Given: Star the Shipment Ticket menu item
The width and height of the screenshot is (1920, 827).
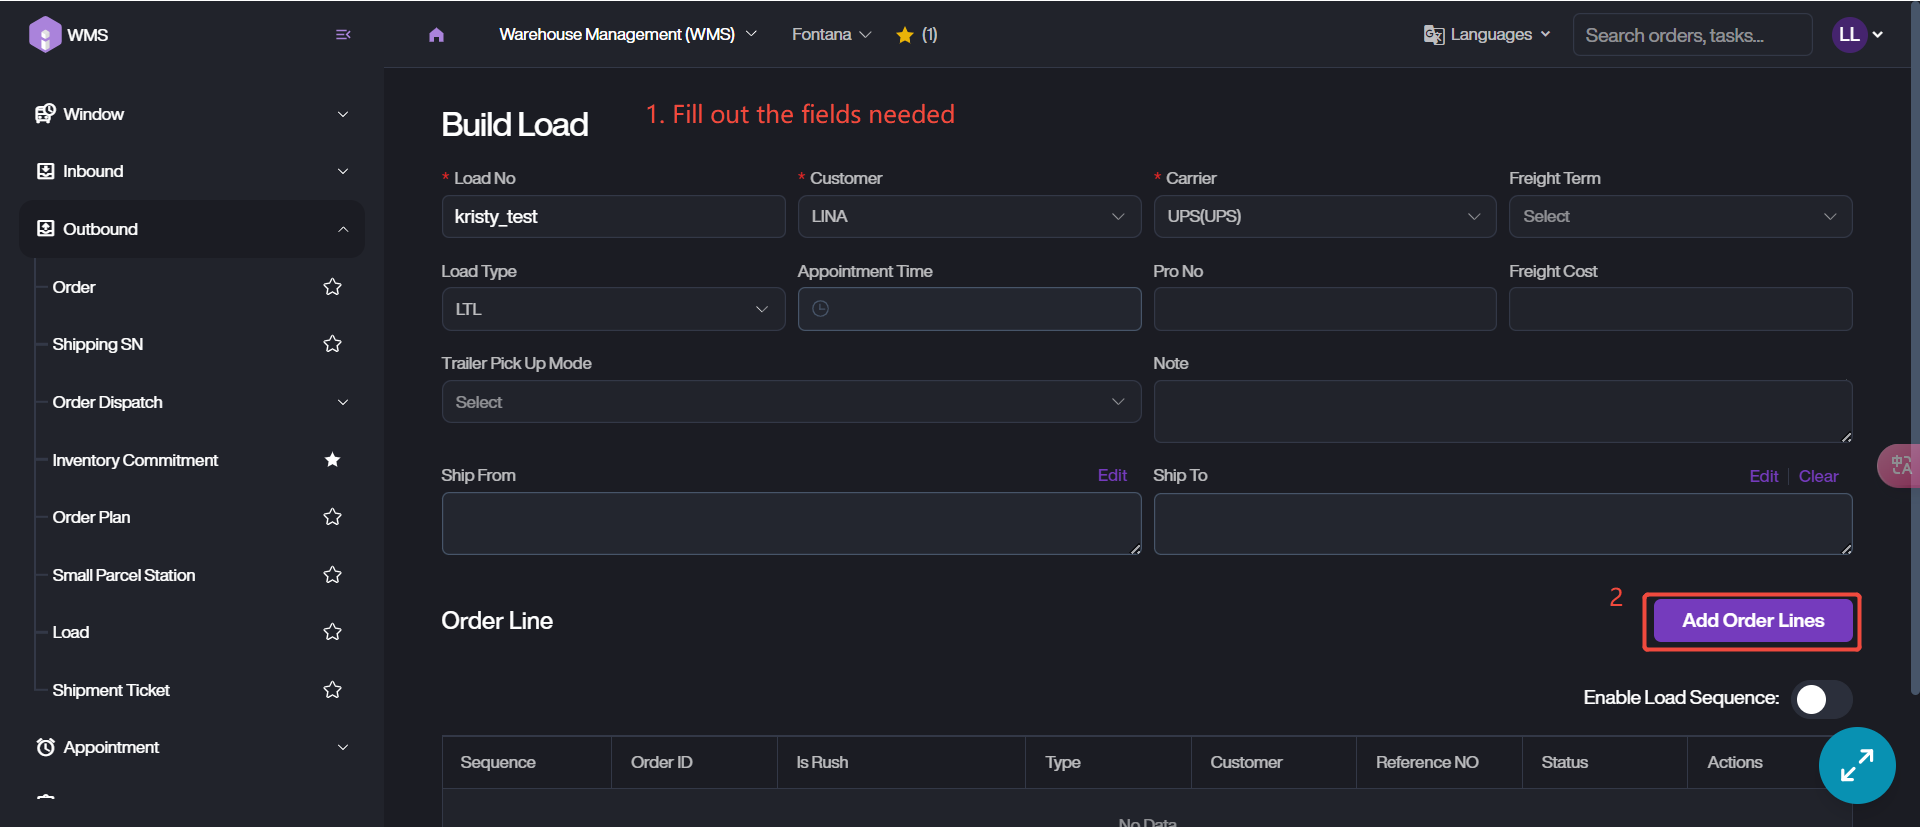Looking at the screenshot, I should pos(333,690).
